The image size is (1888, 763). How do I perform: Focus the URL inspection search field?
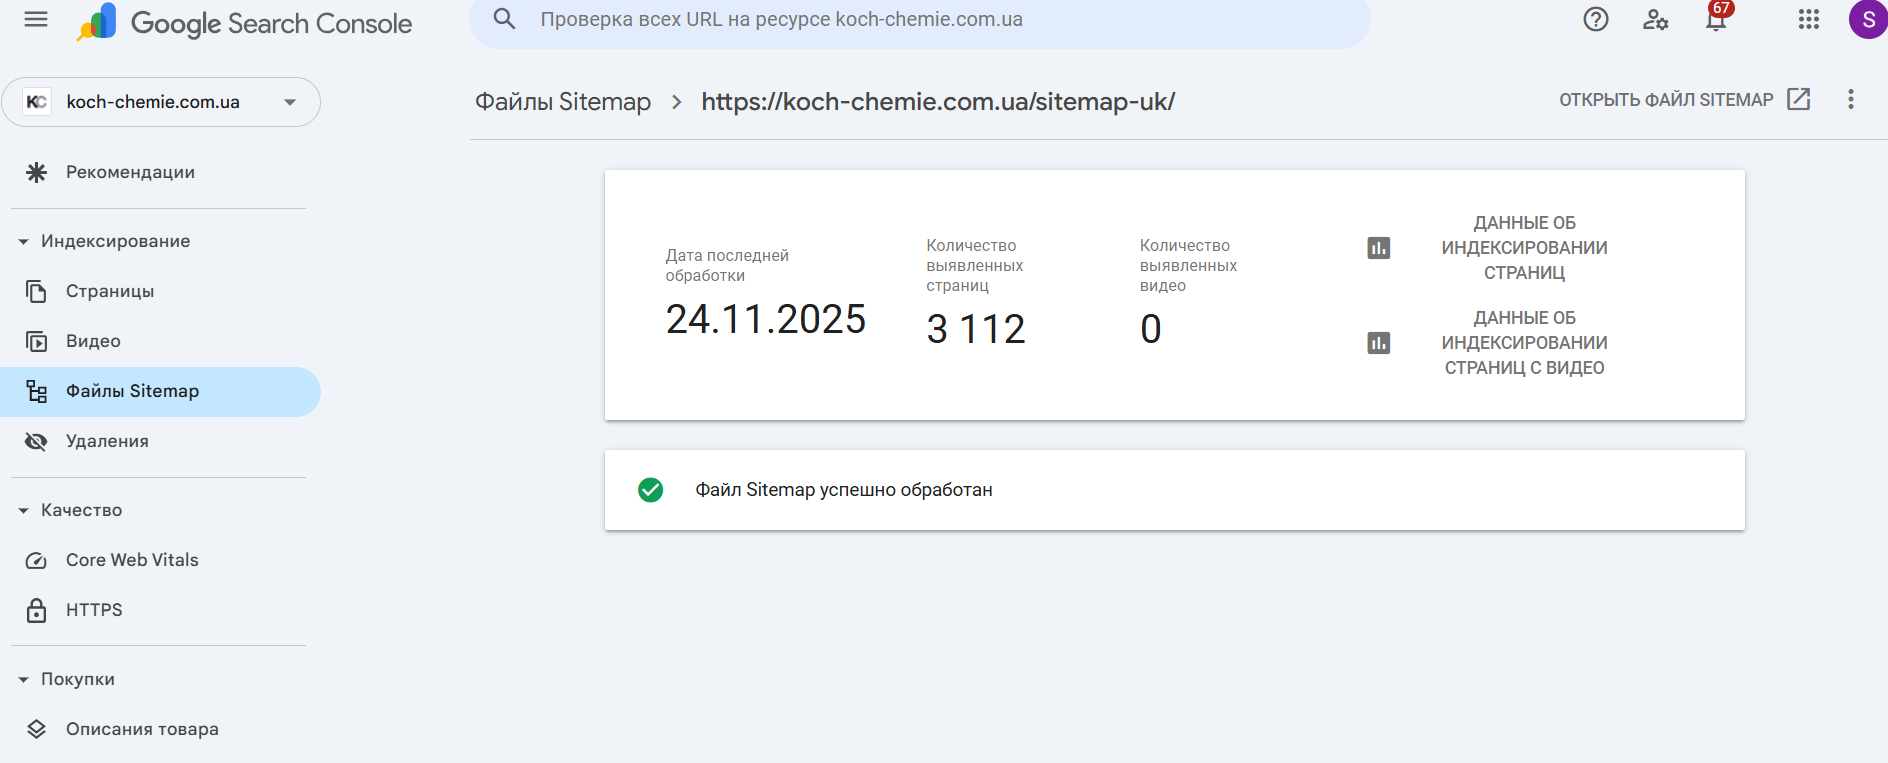coord(920,20)
